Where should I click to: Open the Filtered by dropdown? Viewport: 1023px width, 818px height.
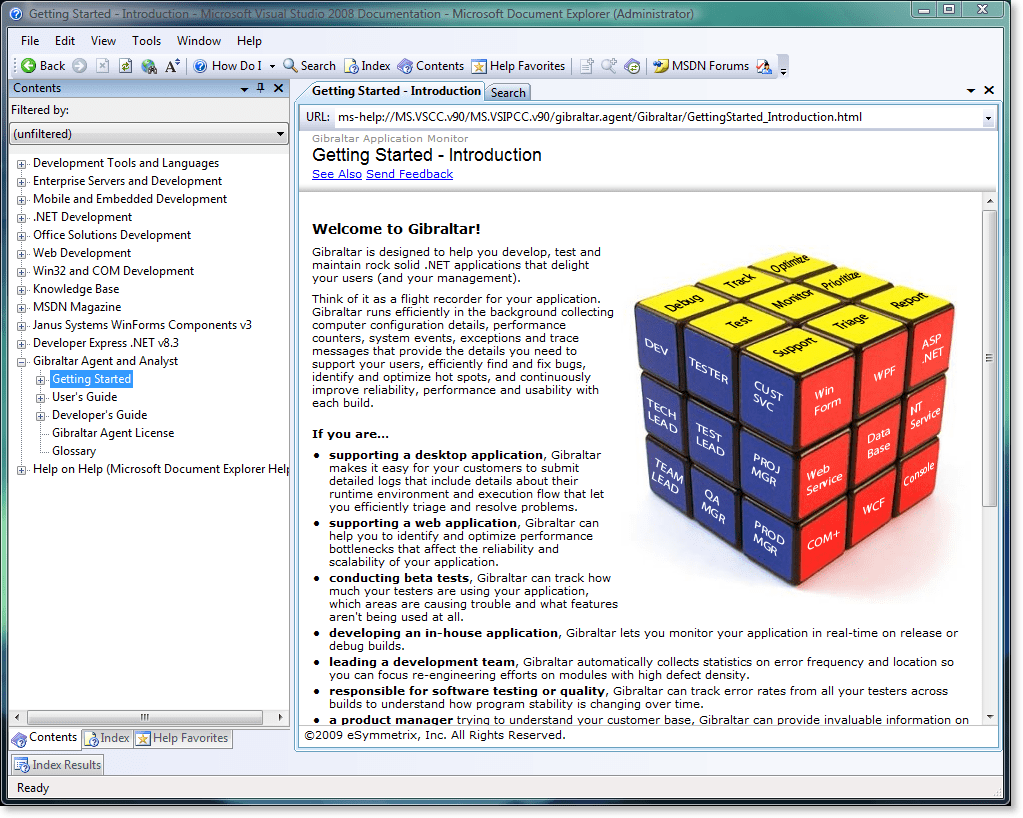[x=149, y=134]
